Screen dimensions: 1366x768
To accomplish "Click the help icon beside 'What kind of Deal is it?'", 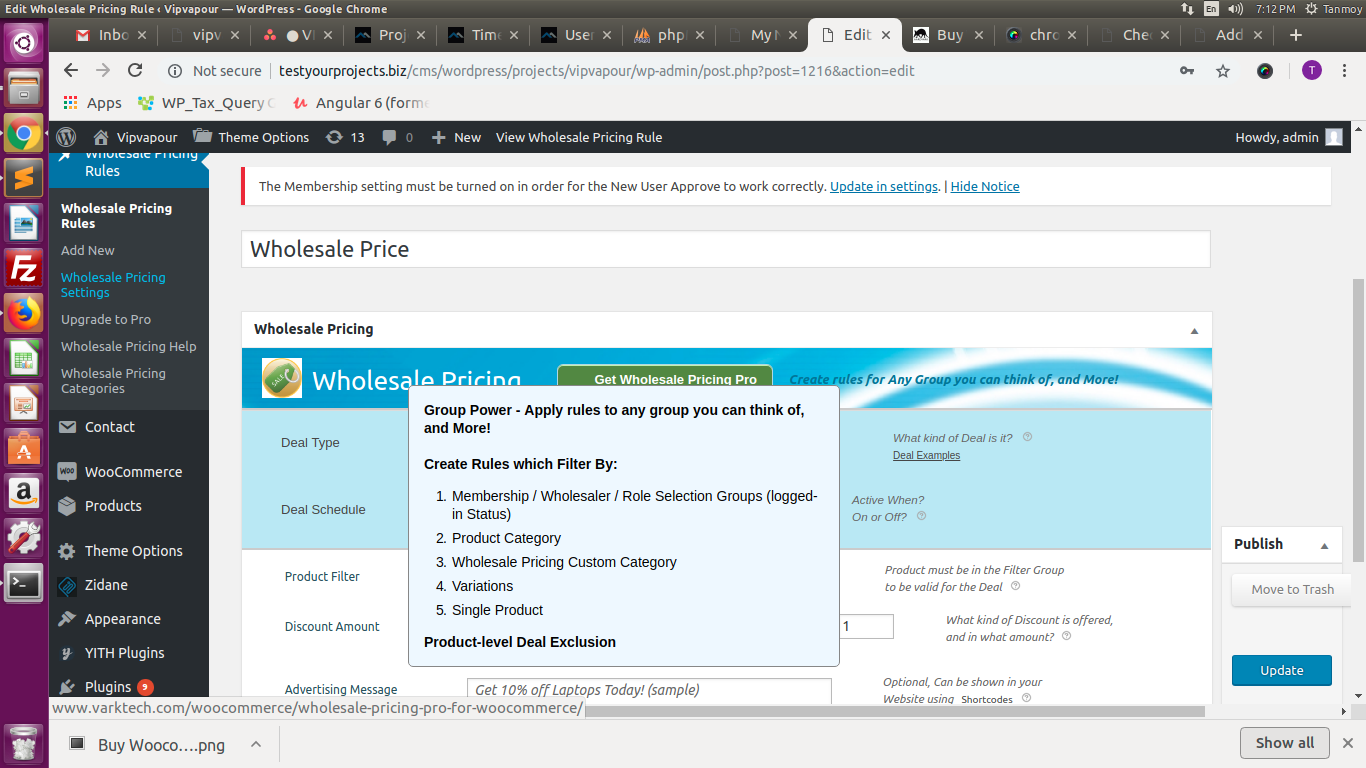I will coord(1027,437).
